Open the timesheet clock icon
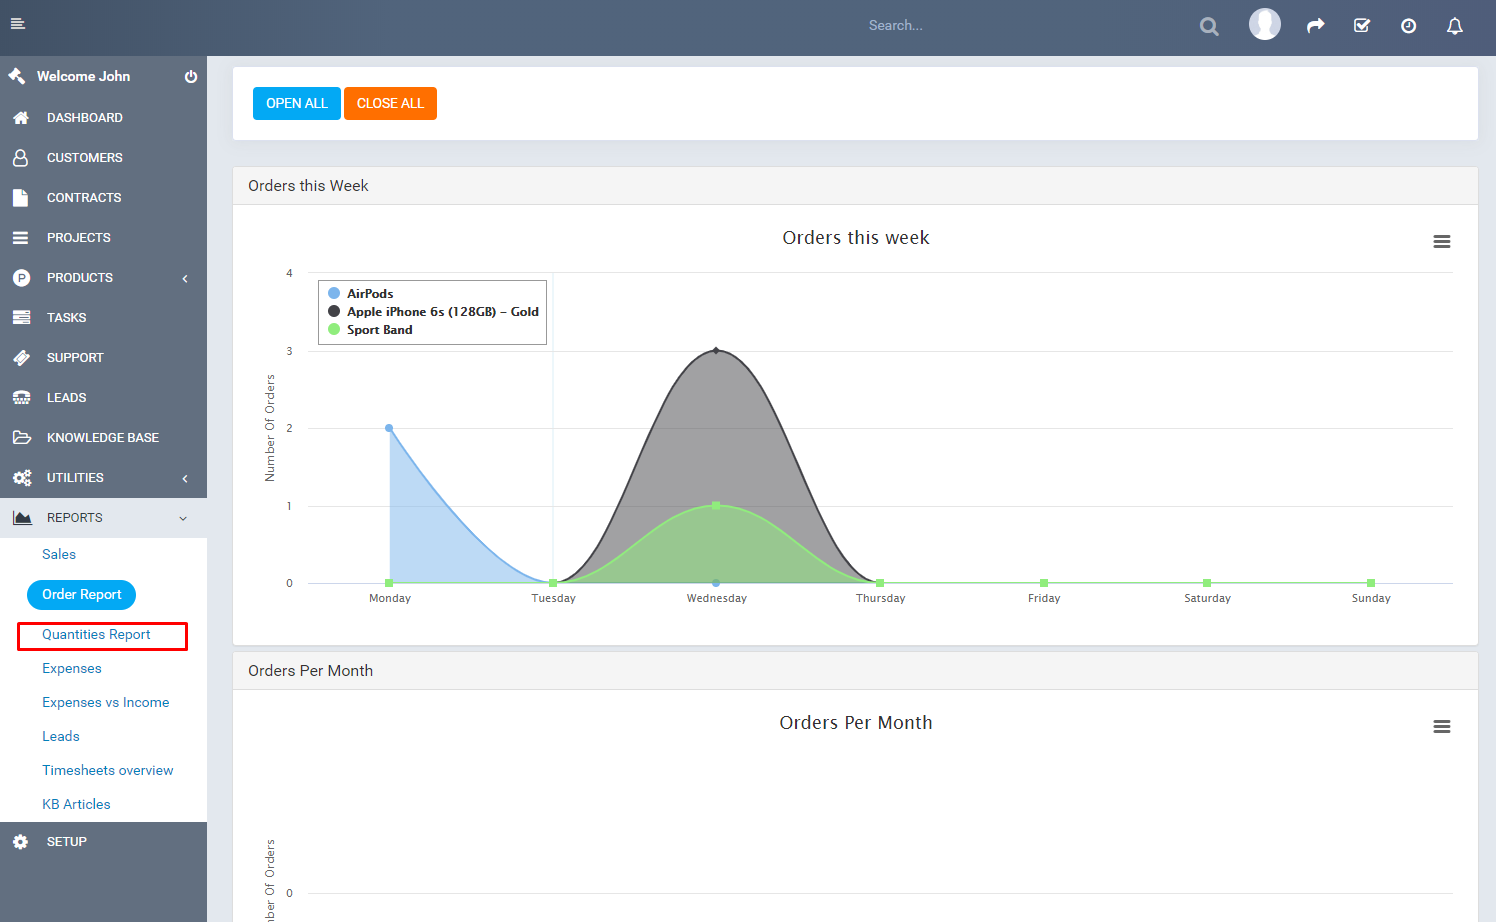 click(1408, 26)
